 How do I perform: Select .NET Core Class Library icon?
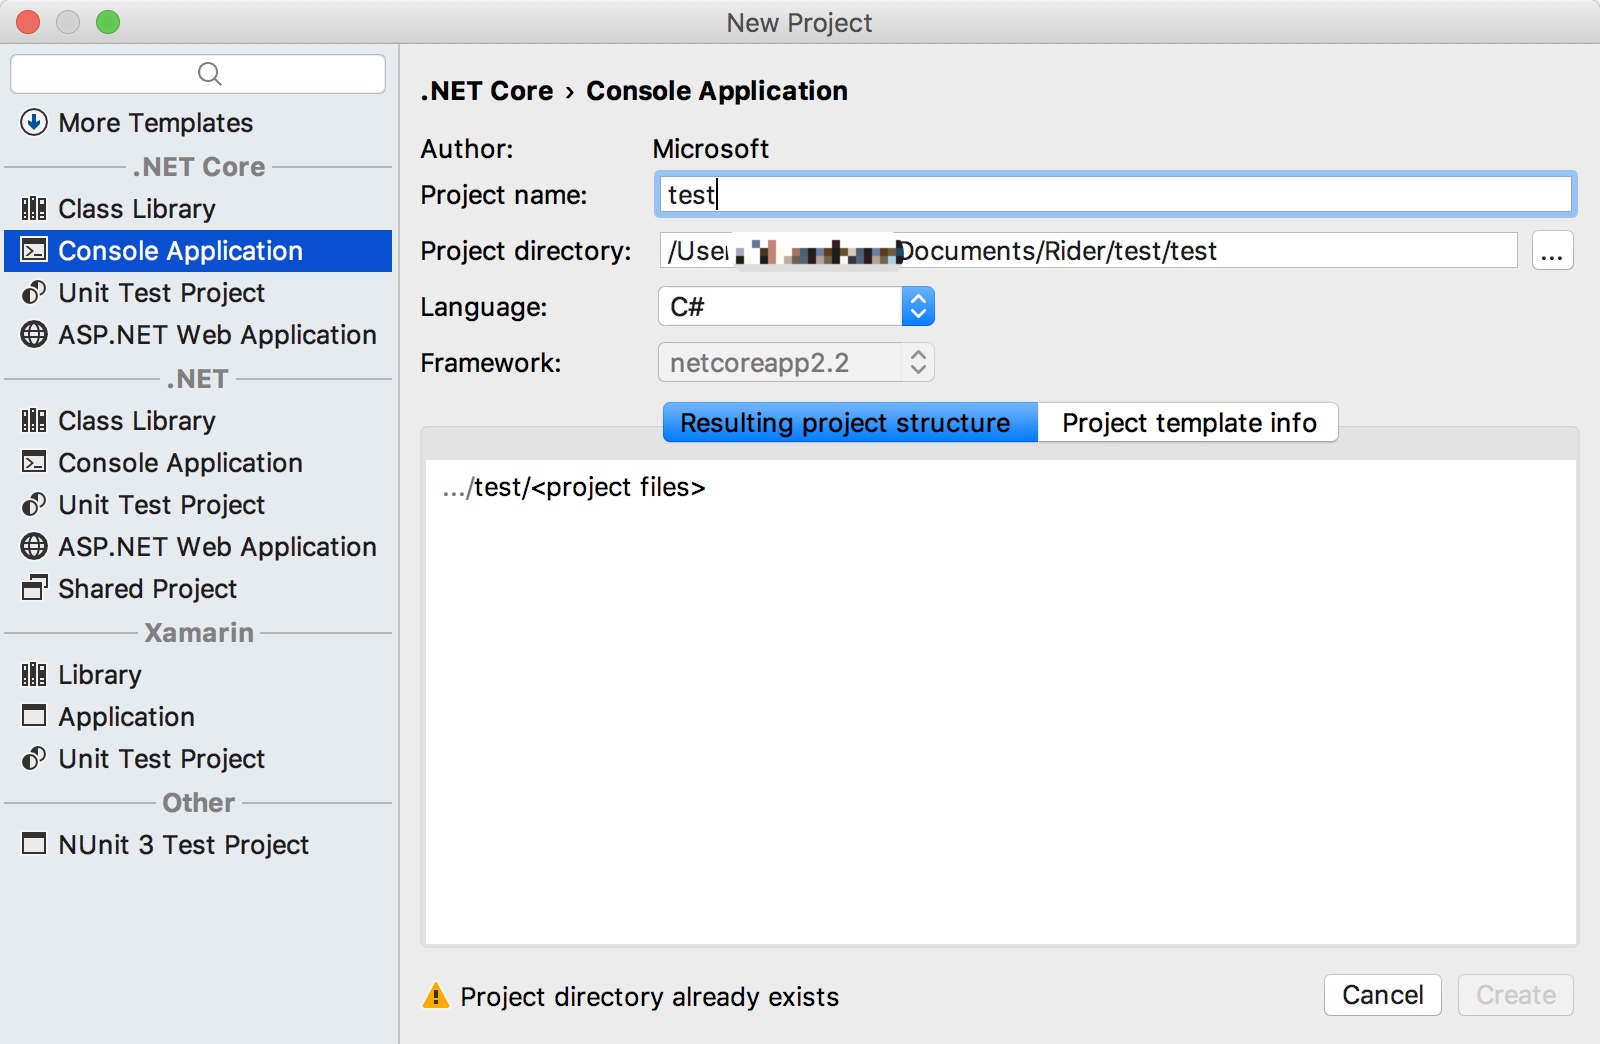click(34, 209)
